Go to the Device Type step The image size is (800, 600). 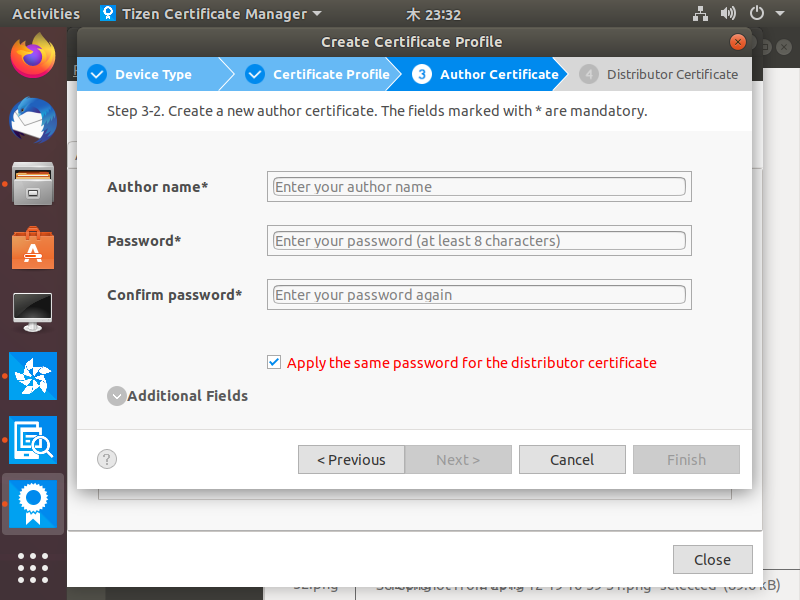point(153,74)
